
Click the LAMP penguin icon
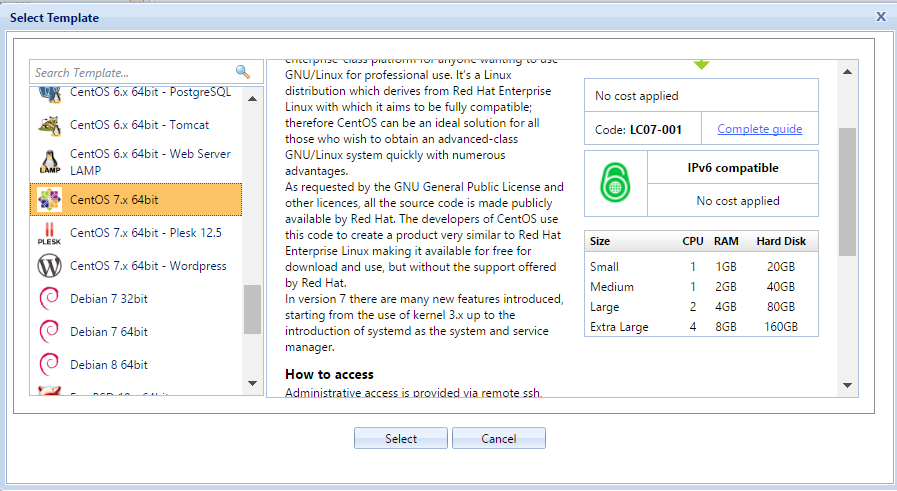pyautogui.click(x=50, y=162)
